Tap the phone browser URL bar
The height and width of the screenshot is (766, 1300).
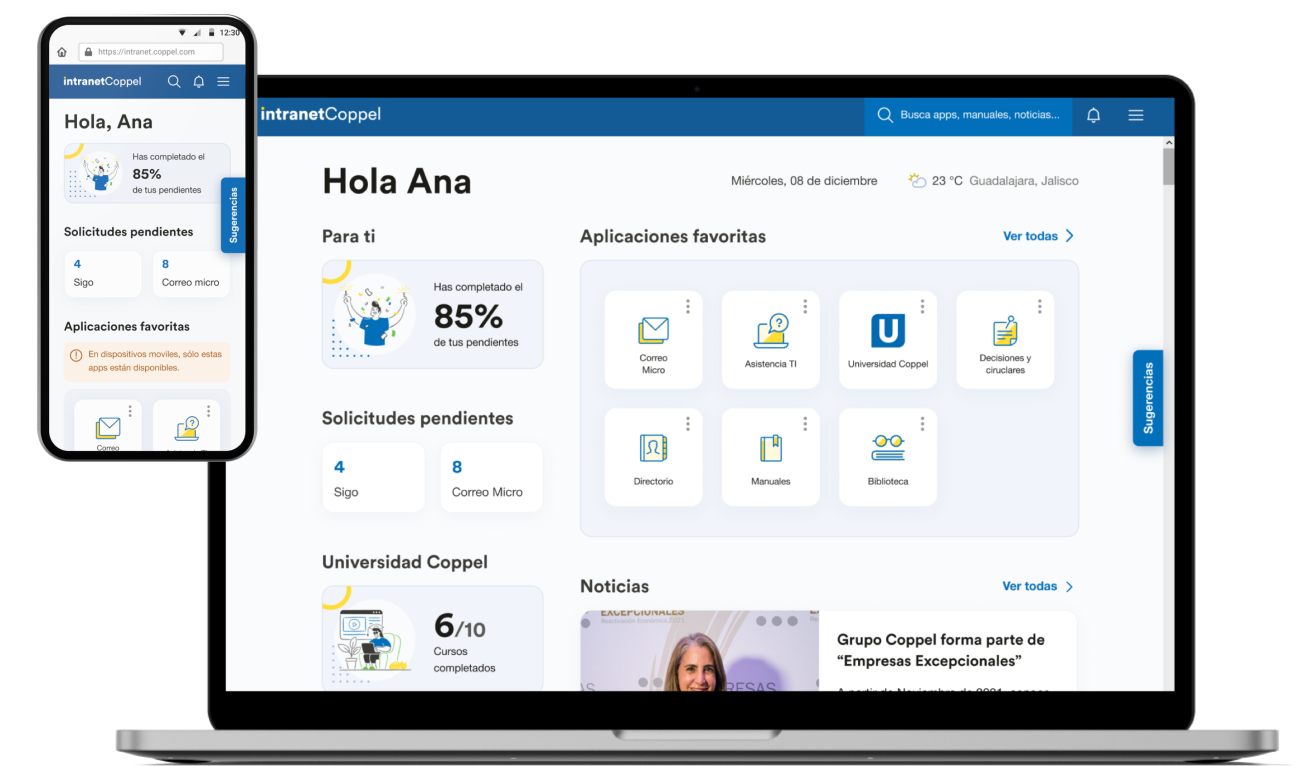coord(150,52)
